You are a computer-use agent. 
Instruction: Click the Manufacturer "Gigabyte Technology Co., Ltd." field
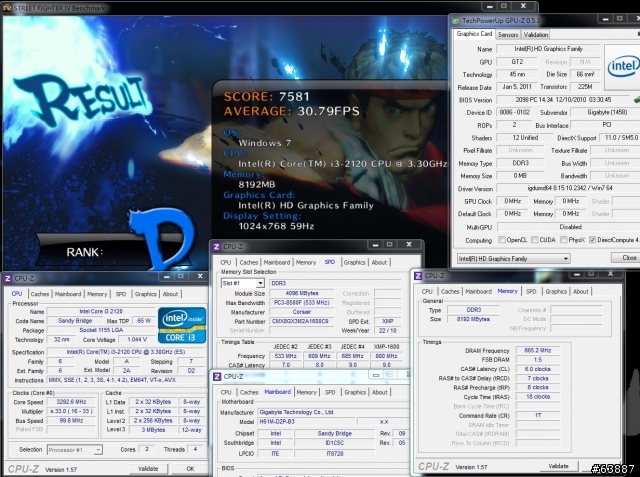[333, 412]
